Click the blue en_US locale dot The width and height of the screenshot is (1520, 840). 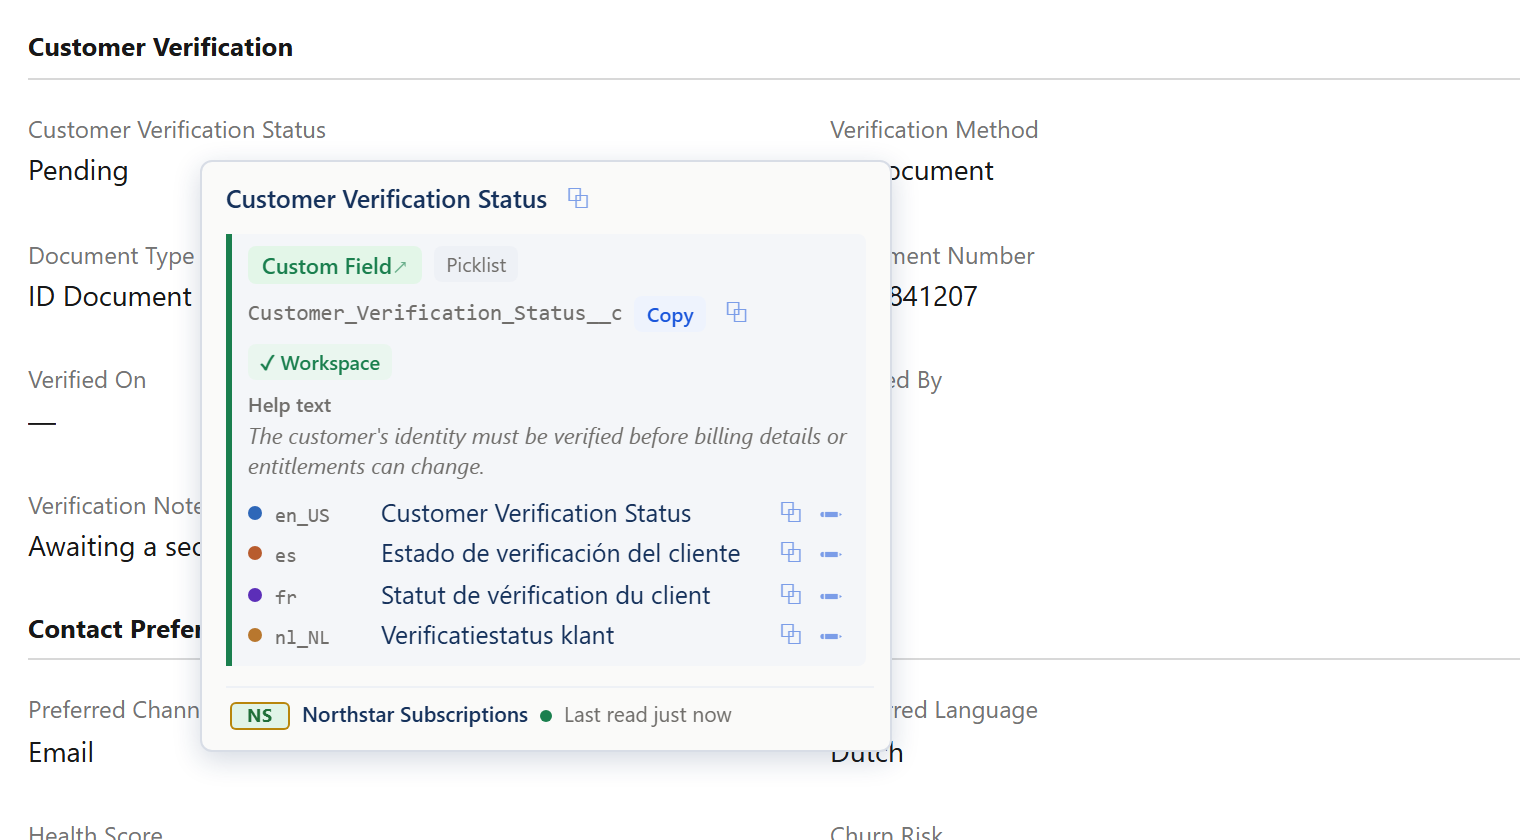255,513
